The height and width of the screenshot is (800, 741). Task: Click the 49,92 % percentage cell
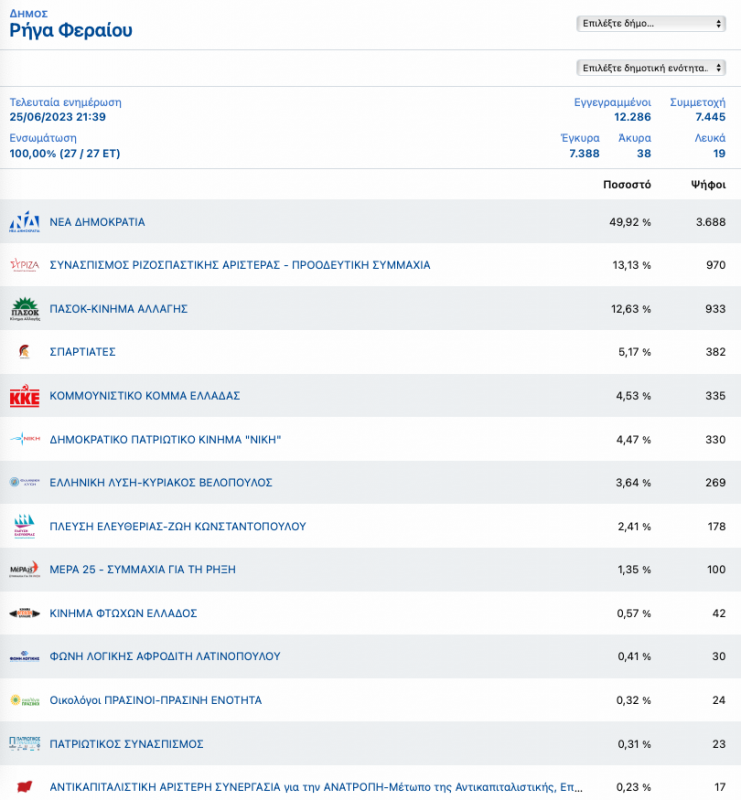click(630, 222)
